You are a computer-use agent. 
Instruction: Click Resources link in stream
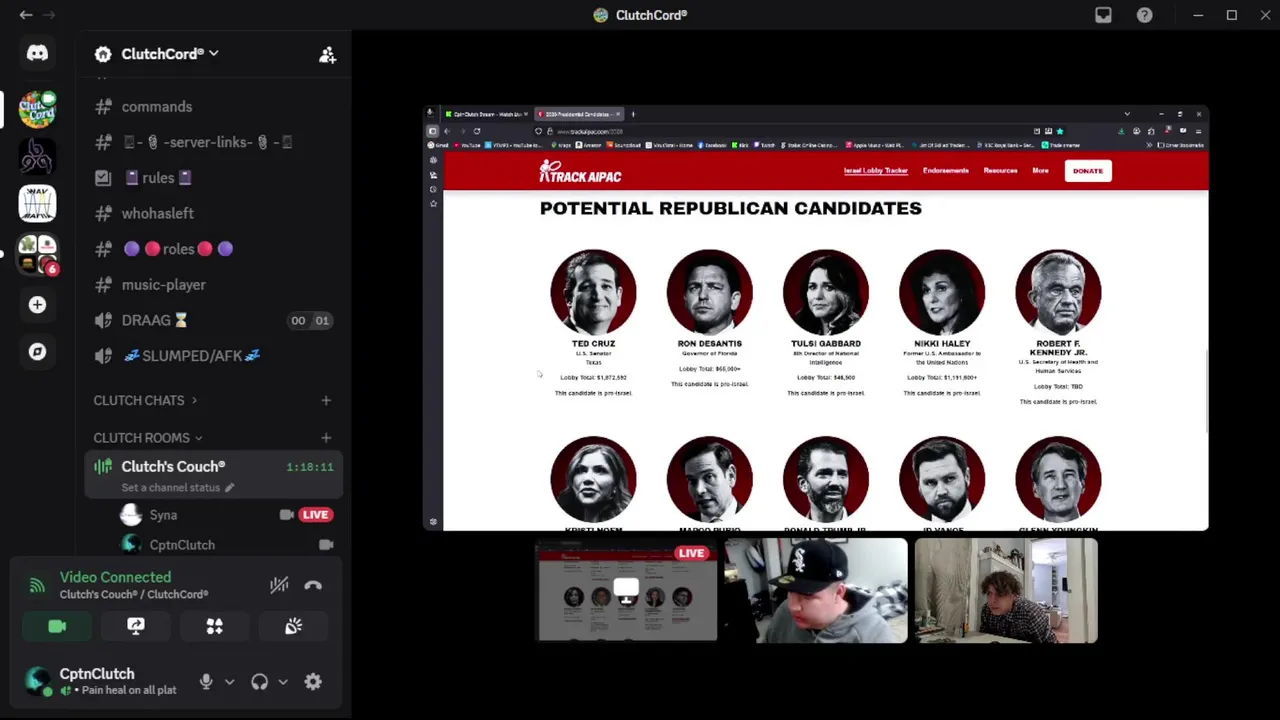(x=1000, y=171)
